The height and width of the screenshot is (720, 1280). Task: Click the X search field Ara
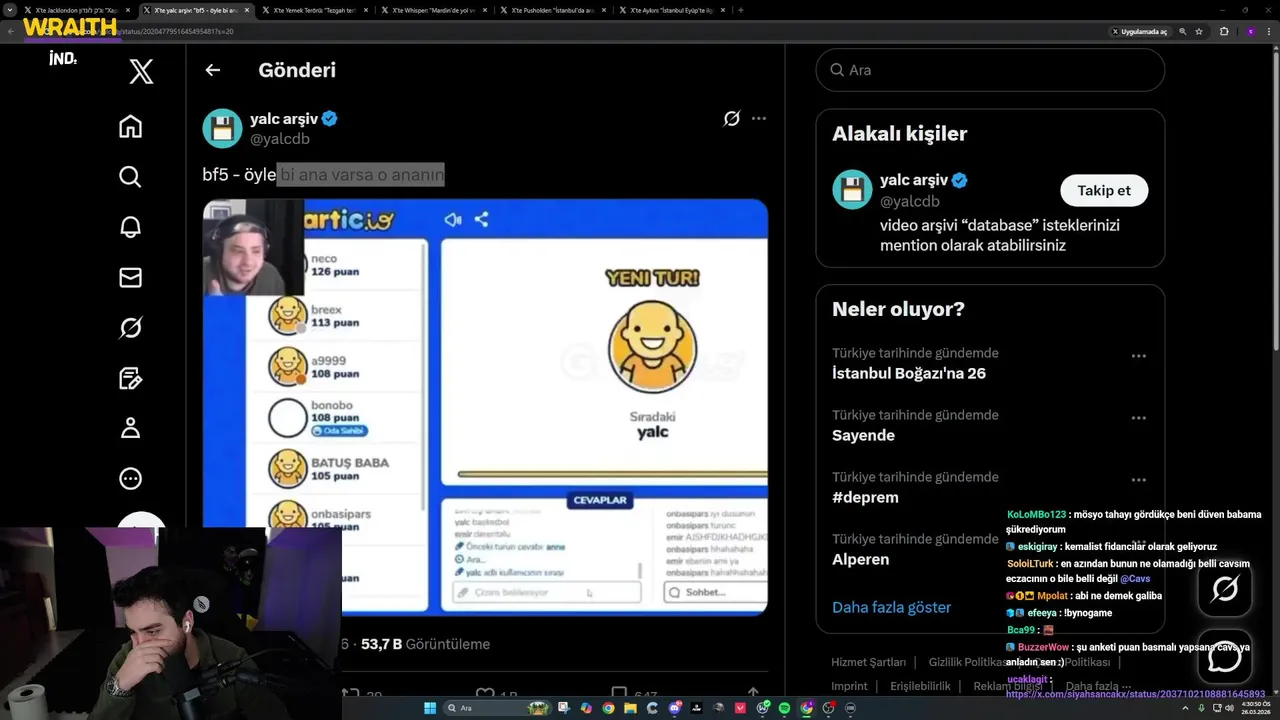(x=990, y=70)
